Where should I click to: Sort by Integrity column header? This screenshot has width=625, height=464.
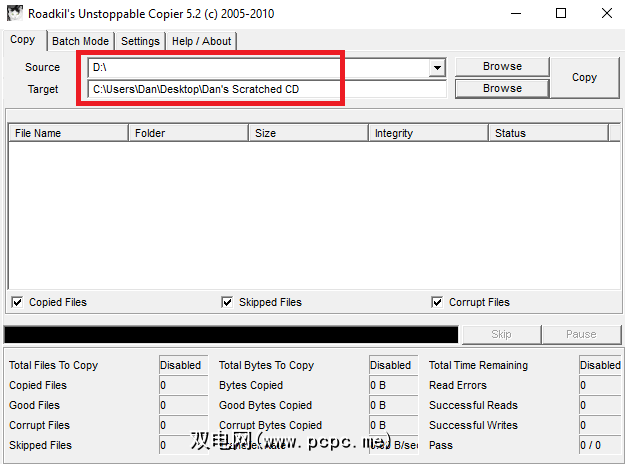coord(428,133)
